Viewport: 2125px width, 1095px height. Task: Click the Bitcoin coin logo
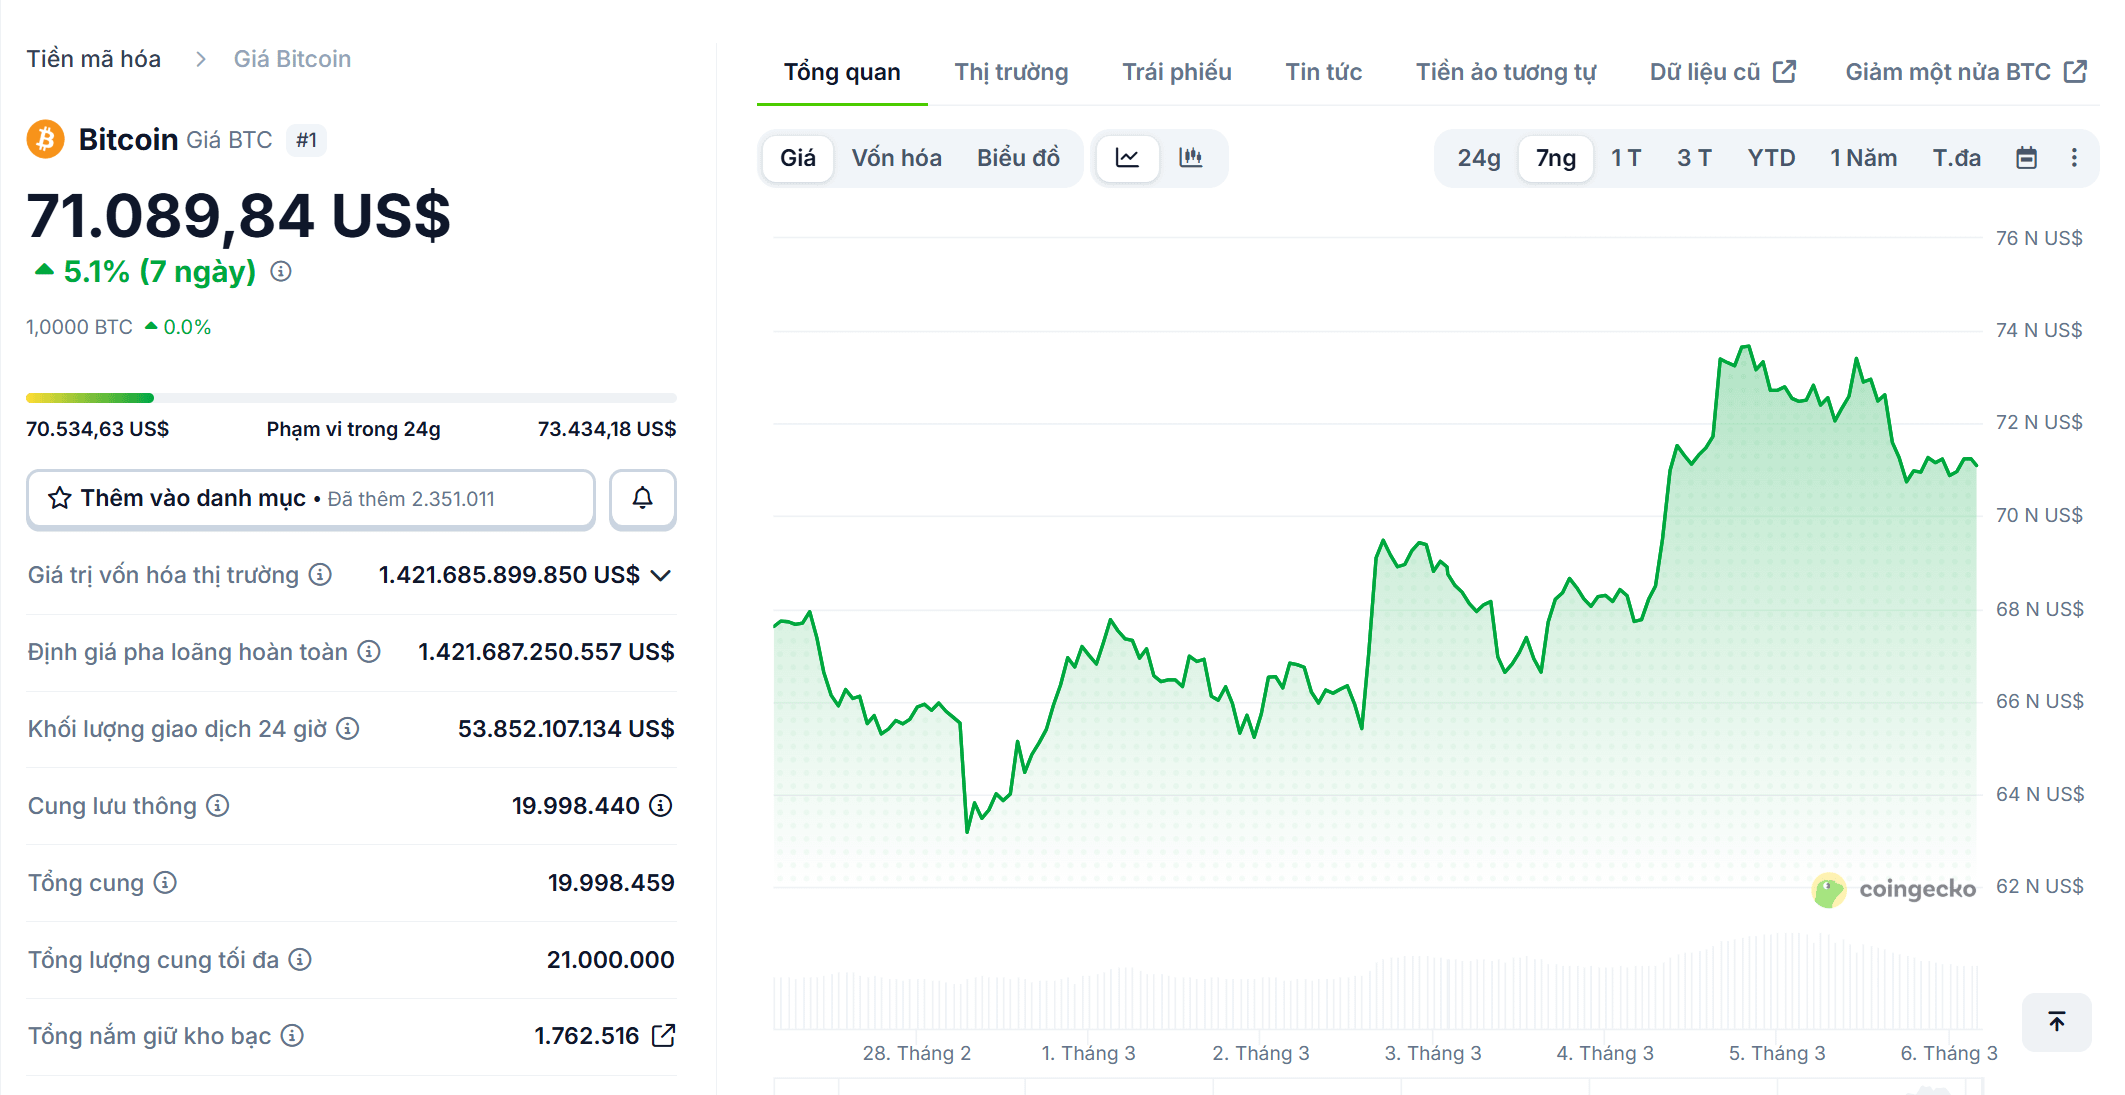44,139
